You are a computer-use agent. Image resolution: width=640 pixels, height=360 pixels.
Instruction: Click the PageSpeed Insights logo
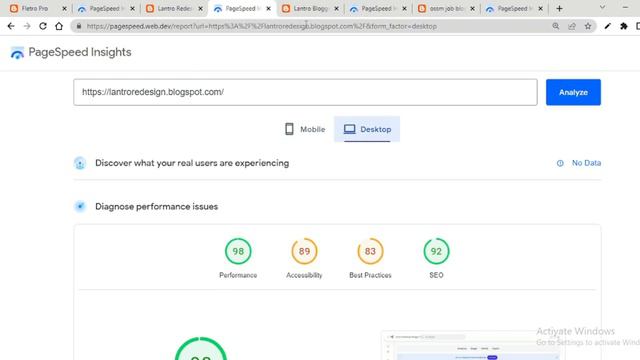(x=17, y=53)
